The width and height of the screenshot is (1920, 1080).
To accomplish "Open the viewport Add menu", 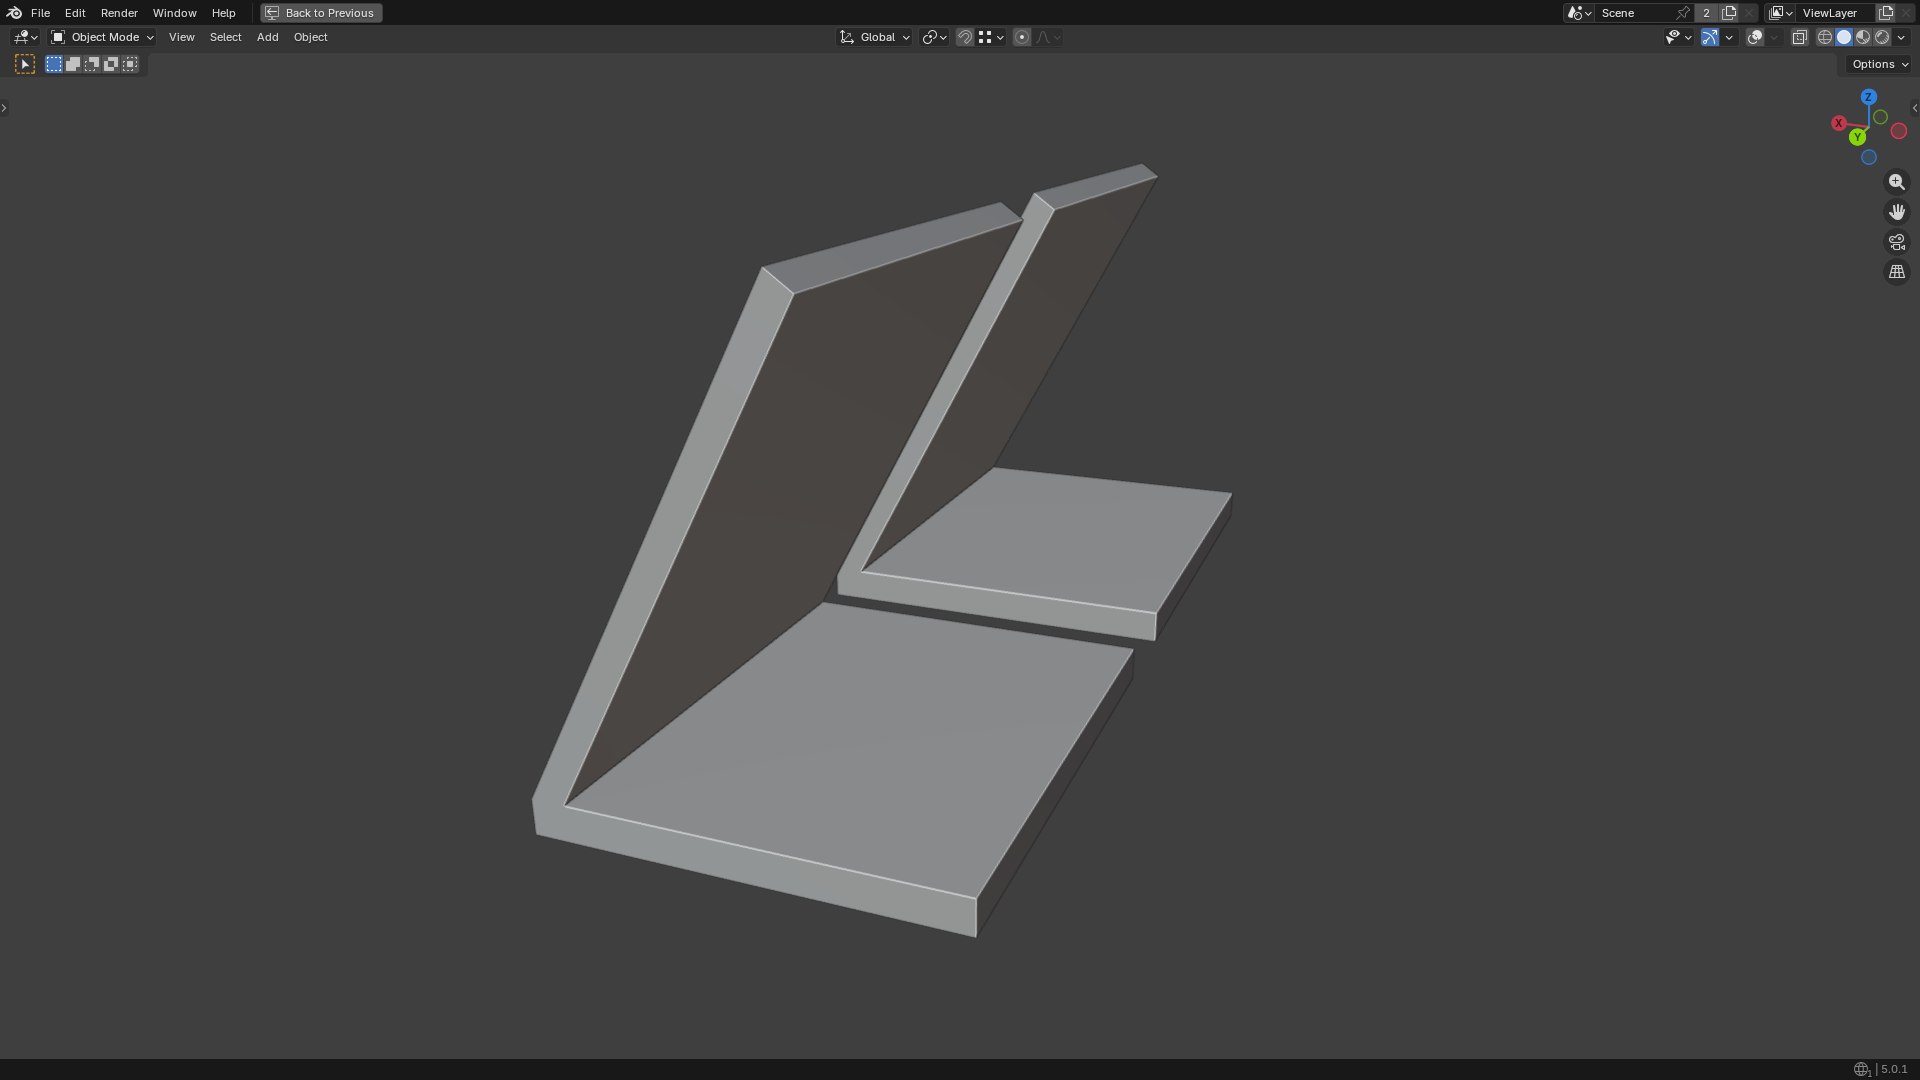I will click(267, 37).
